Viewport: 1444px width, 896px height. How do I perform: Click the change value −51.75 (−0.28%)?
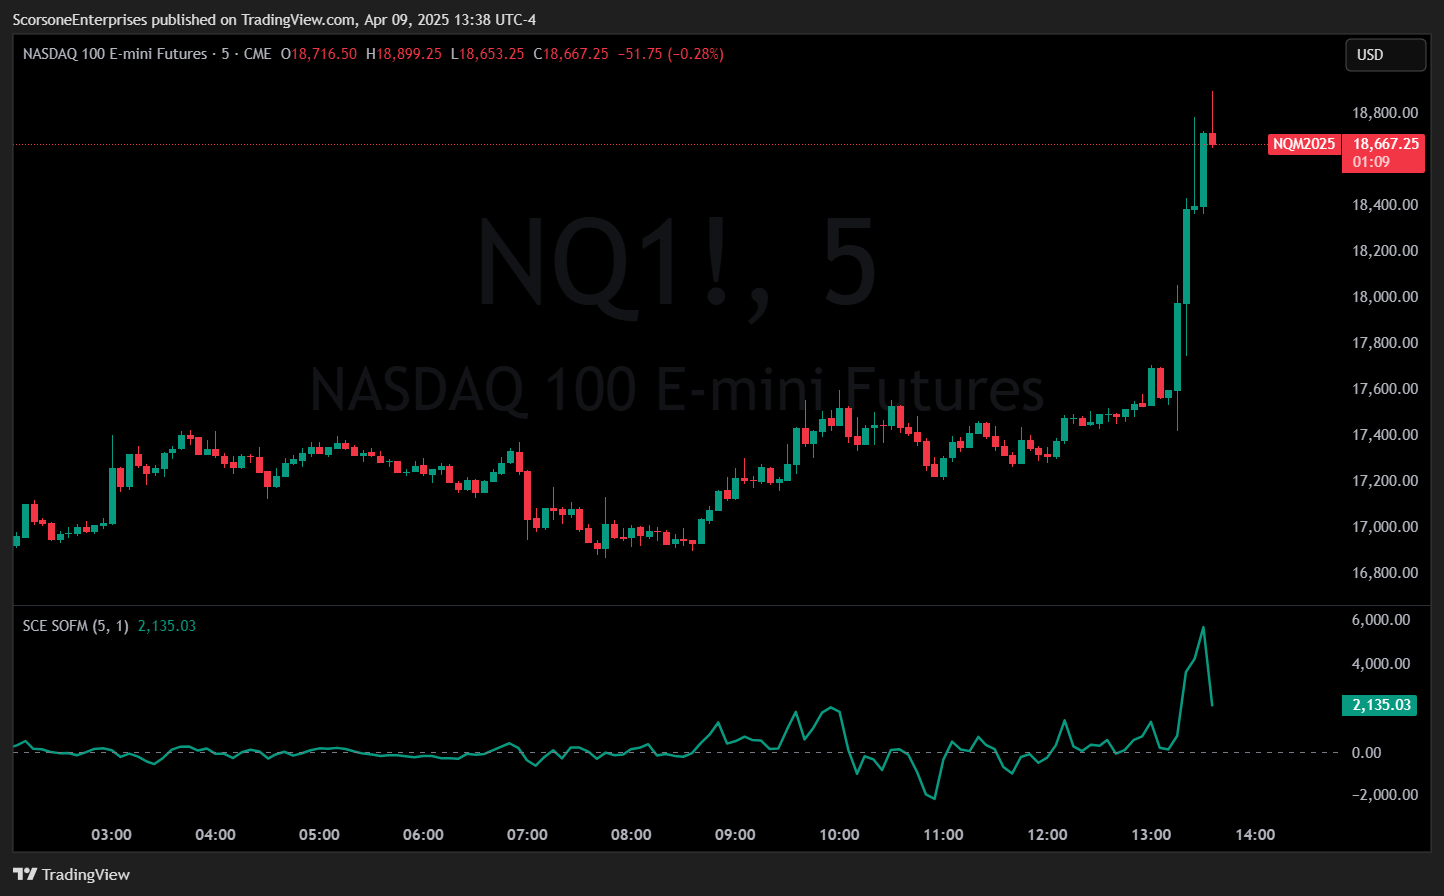tap(670, 54)
